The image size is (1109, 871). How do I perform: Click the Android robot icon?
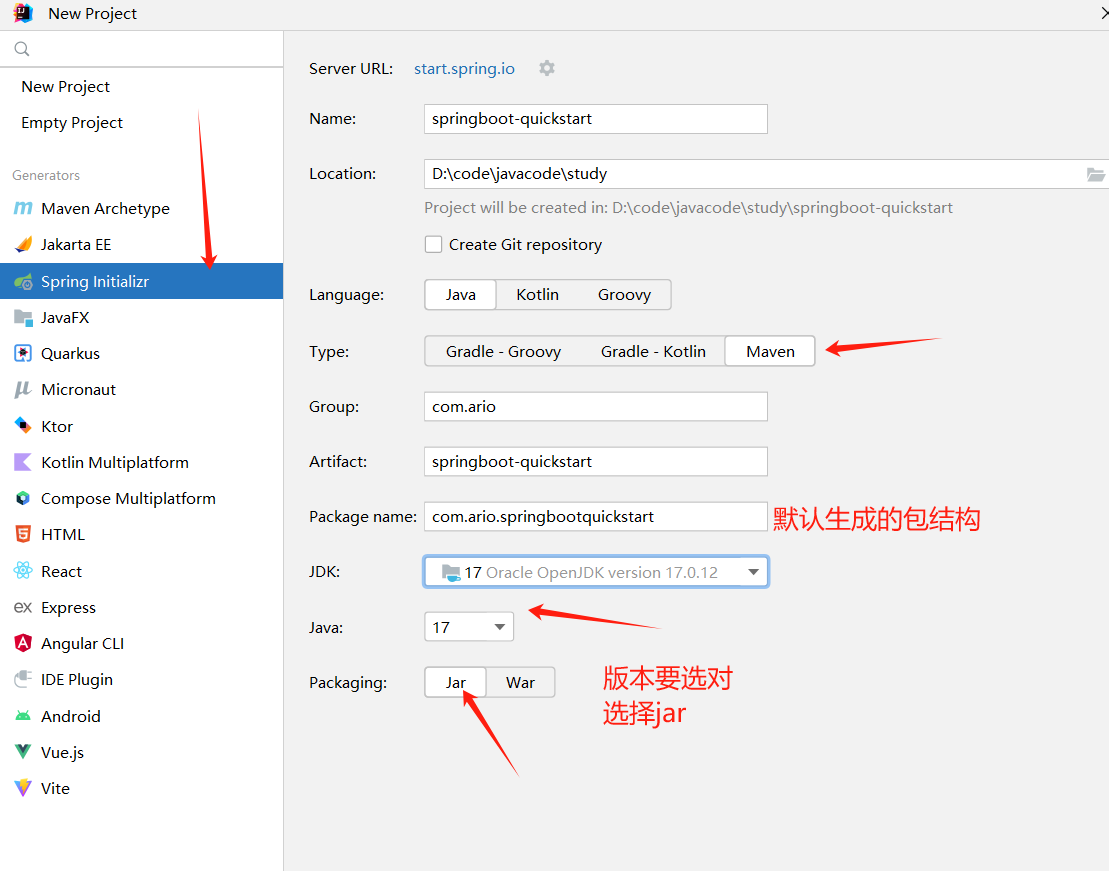tap(23, 716)
